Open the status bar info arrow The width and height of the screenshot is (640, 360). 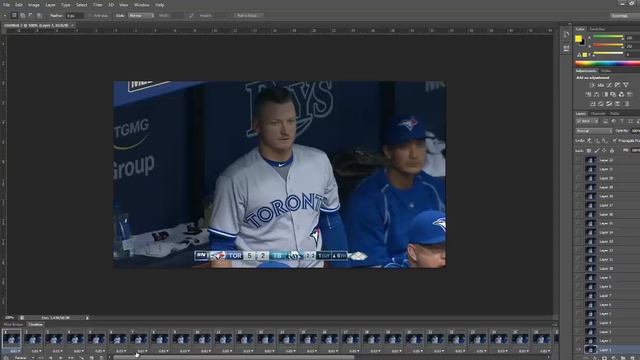pos(87,318)
